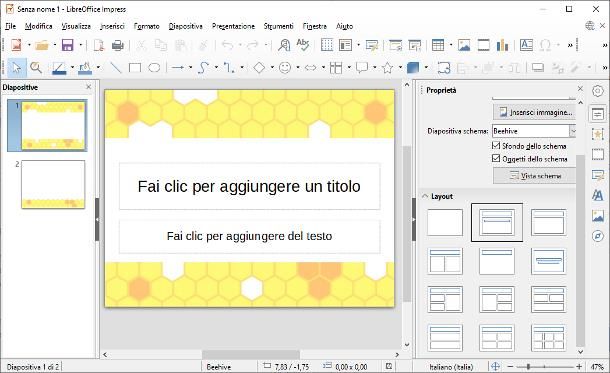
Task: Select the Rectangle drawing tool
Action: point(135,68)
